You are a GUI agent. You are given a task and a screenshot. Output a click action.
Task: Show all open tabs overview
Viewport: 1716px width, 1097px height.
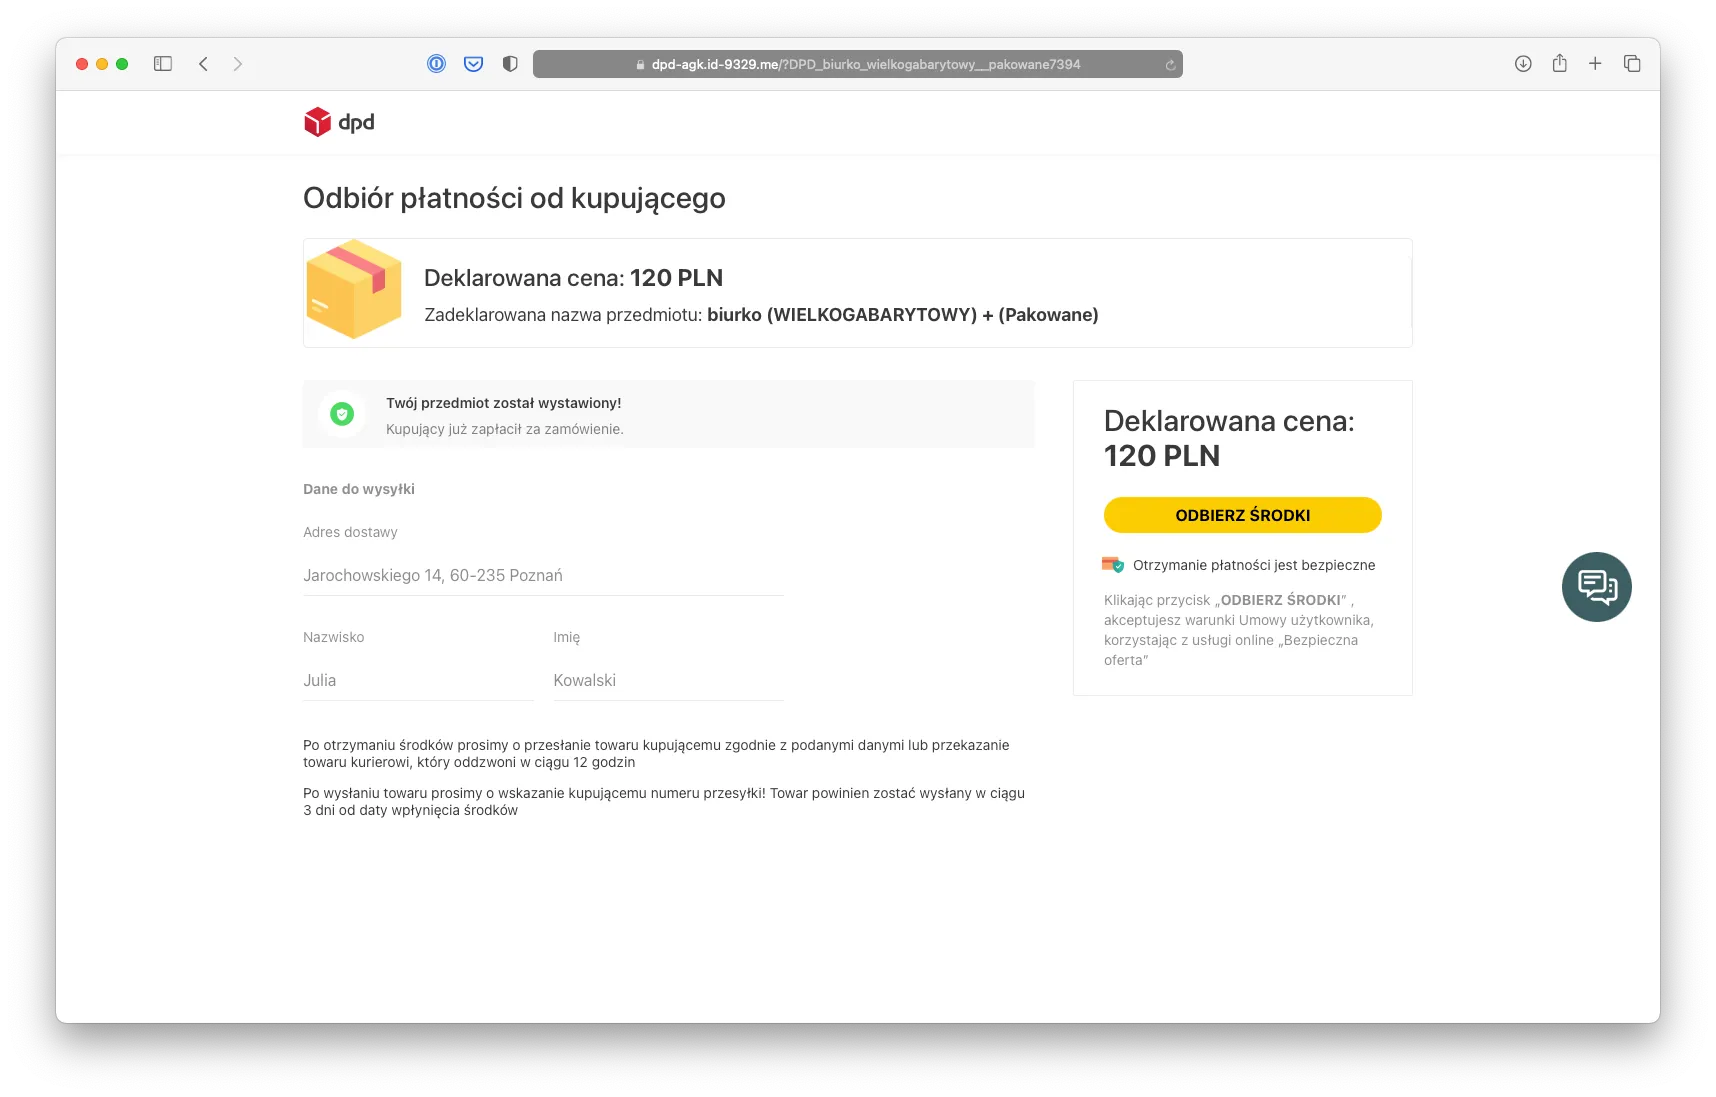[1631, 63]
